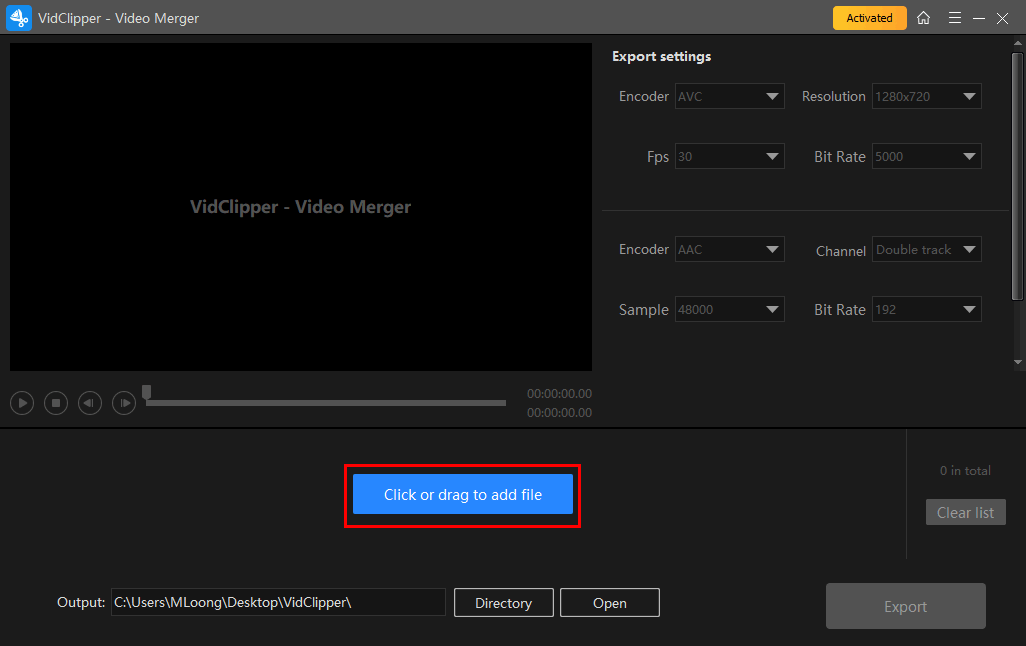Screen dimensions: 1026x646
Task: Expand the video Encoder AVC dropdown
Action: coord(730,97)
